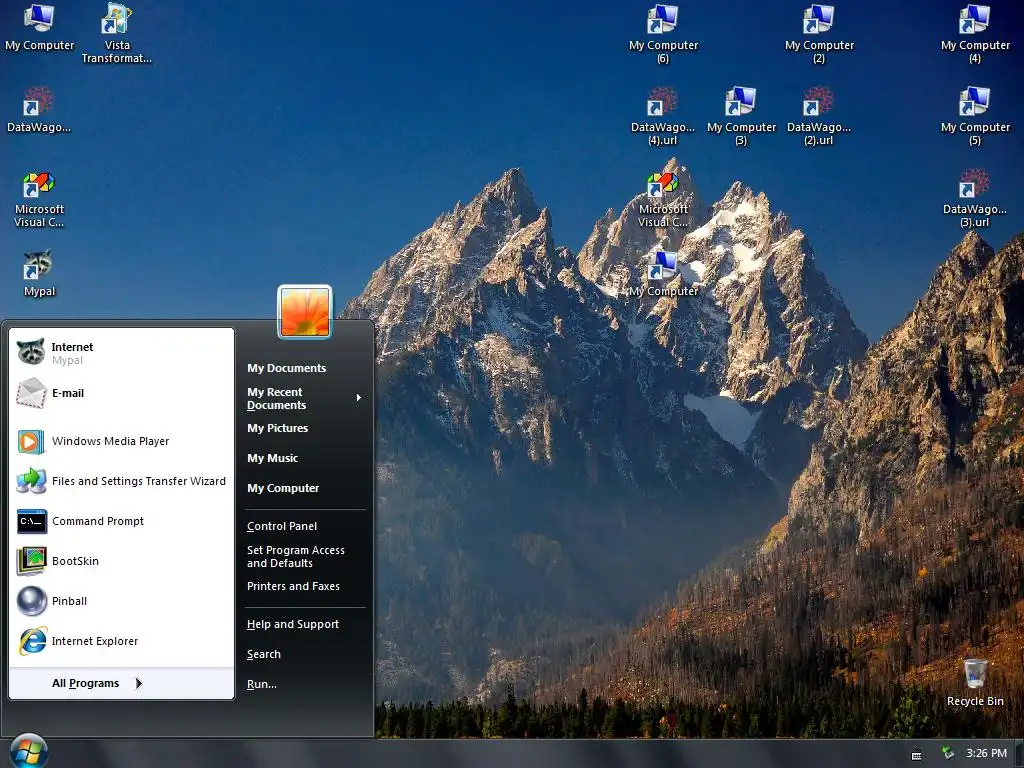Open the My Computer icon over the snowy mountain
This screenshot has width=1024, height=768.
tap(663, 274)
